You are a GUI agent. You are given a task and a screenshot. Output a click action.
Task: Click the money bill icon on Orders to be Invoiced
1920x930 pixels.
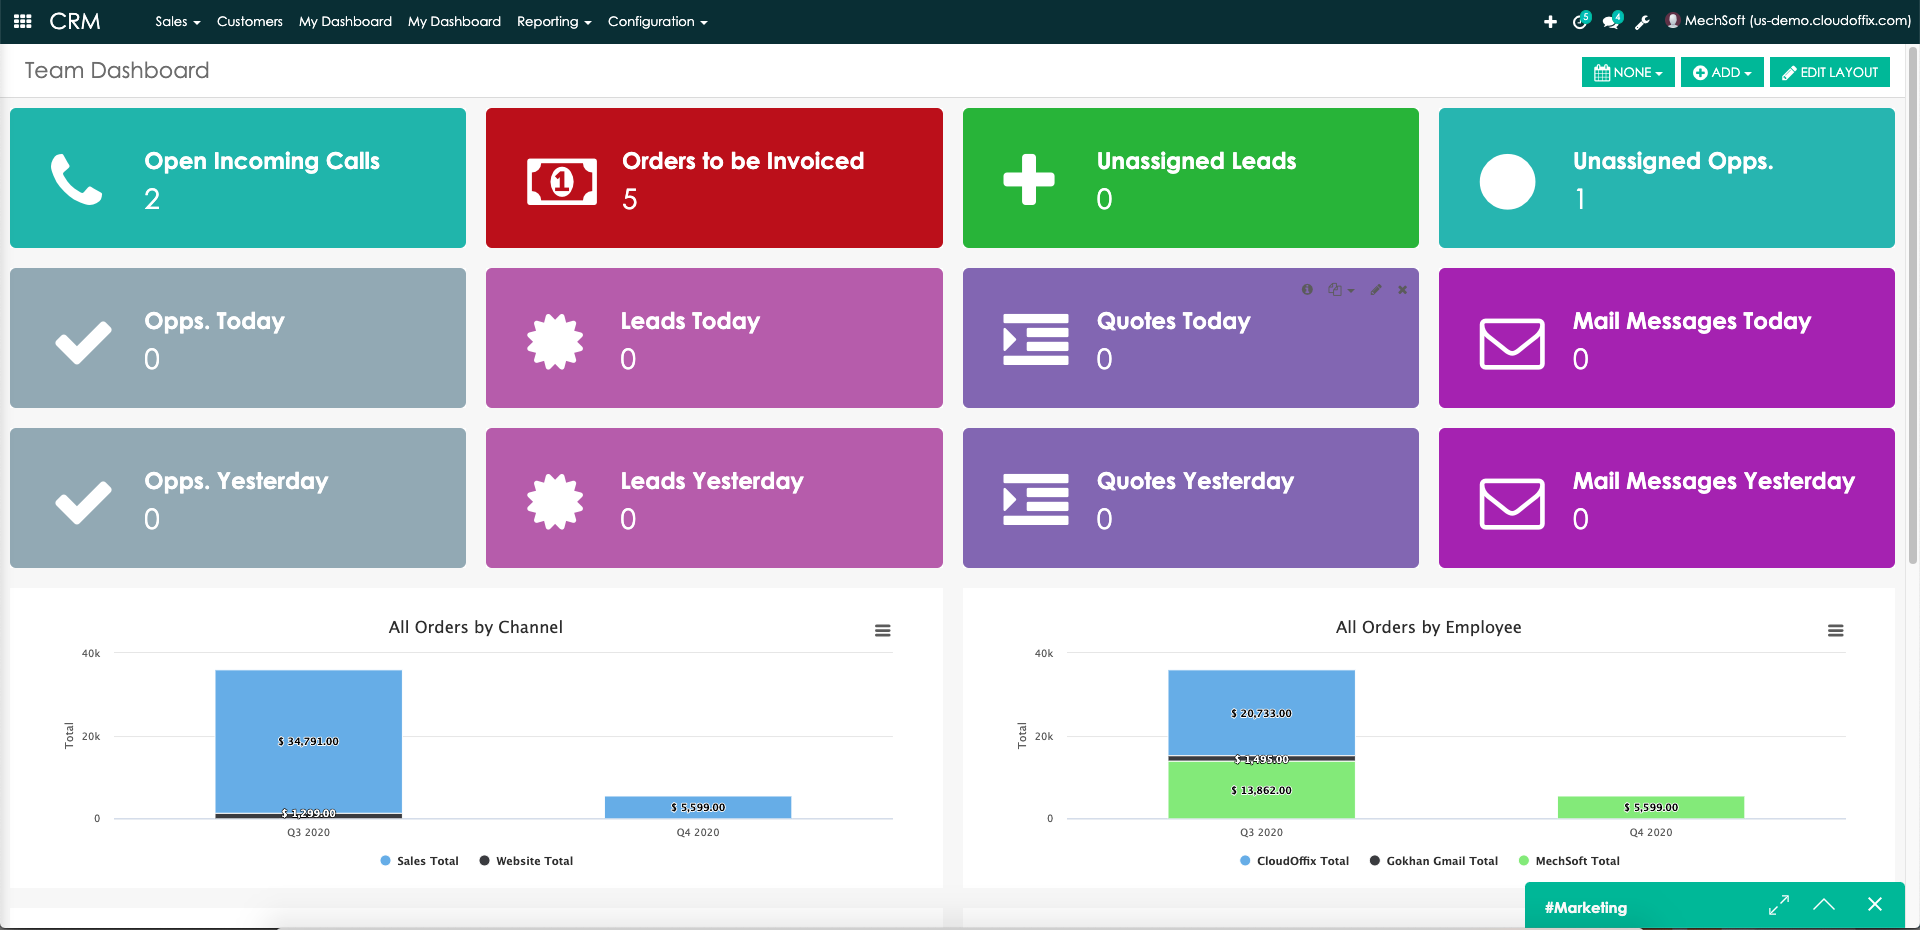[x=562, y=181]
